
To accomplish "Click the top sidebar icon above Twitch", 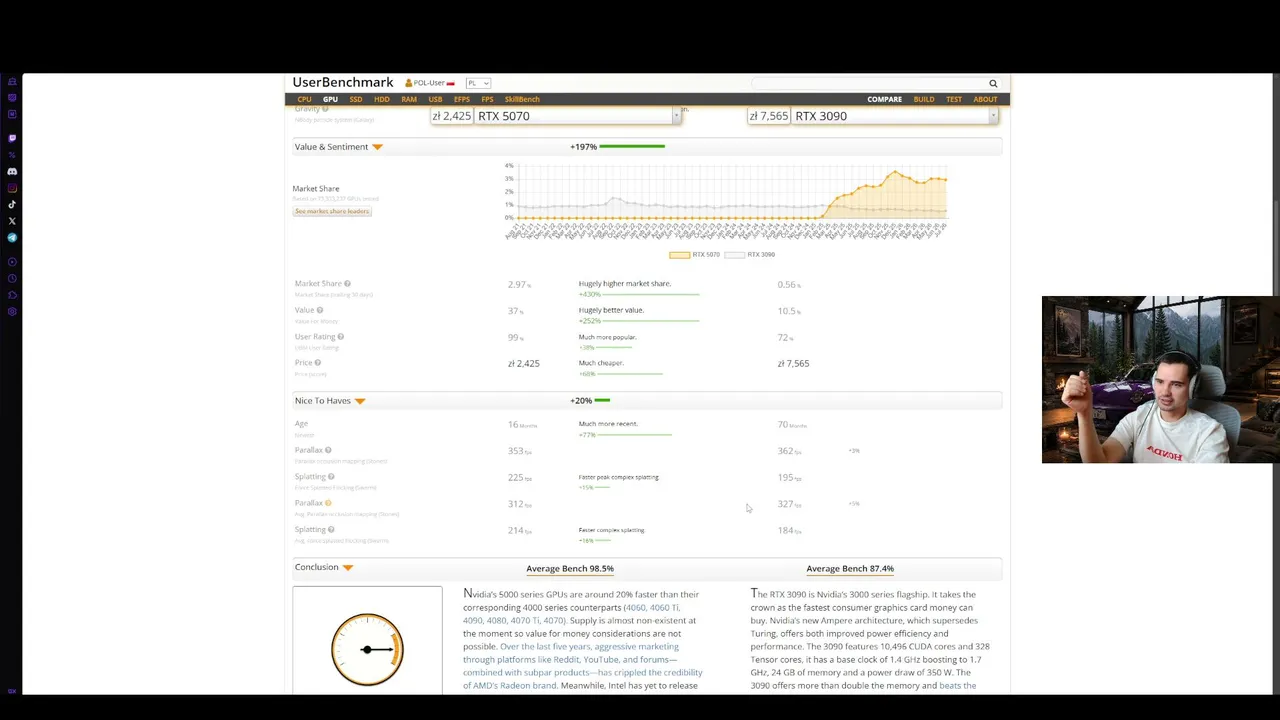I will click(12, 82).
